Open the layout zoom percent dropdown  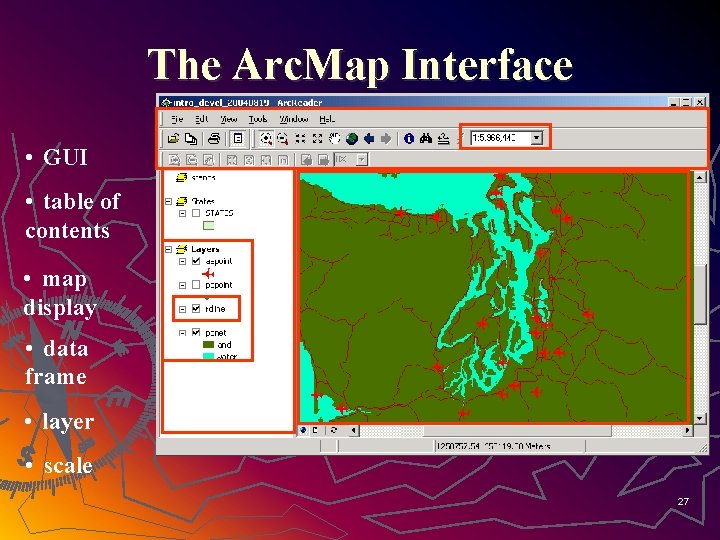pos(362,160)
